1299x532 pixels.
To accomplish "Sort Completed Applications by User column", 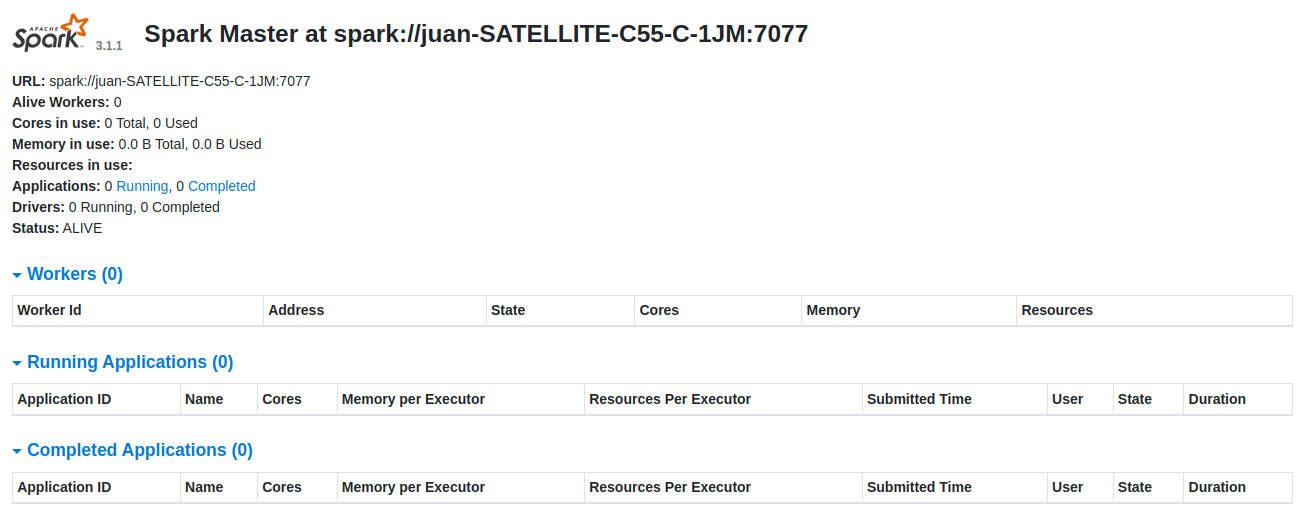I will [x=1067, y=487].
